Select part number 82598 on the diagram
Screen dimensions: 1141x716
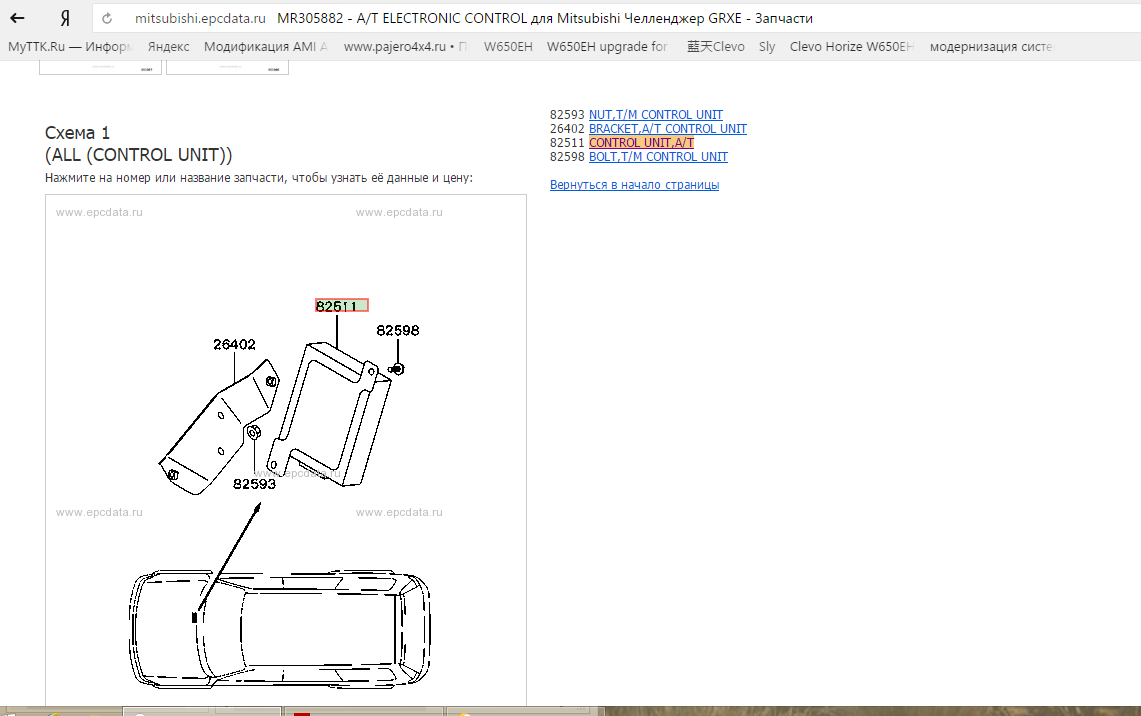pyautogui.click(x=397, y=330)
